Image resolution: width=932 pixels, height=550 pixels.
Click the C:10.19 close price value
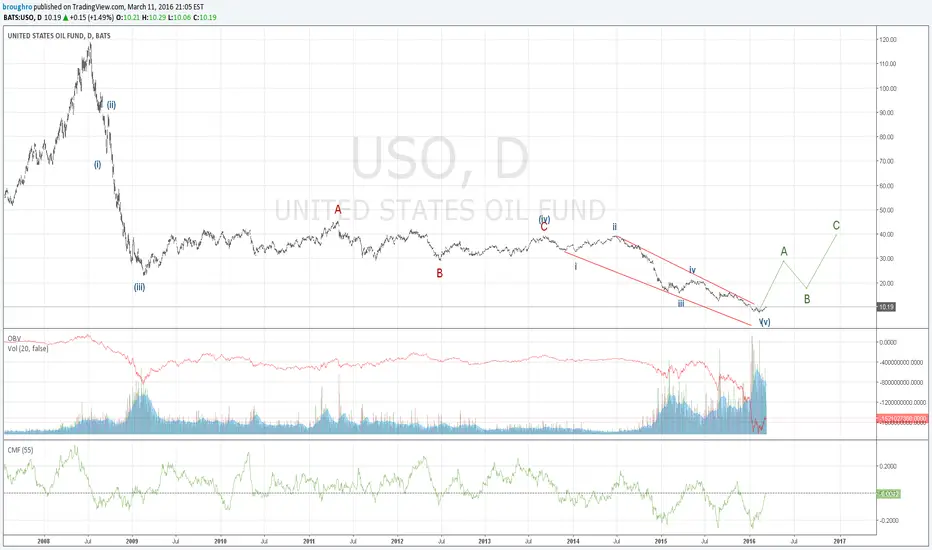(204, 17)
